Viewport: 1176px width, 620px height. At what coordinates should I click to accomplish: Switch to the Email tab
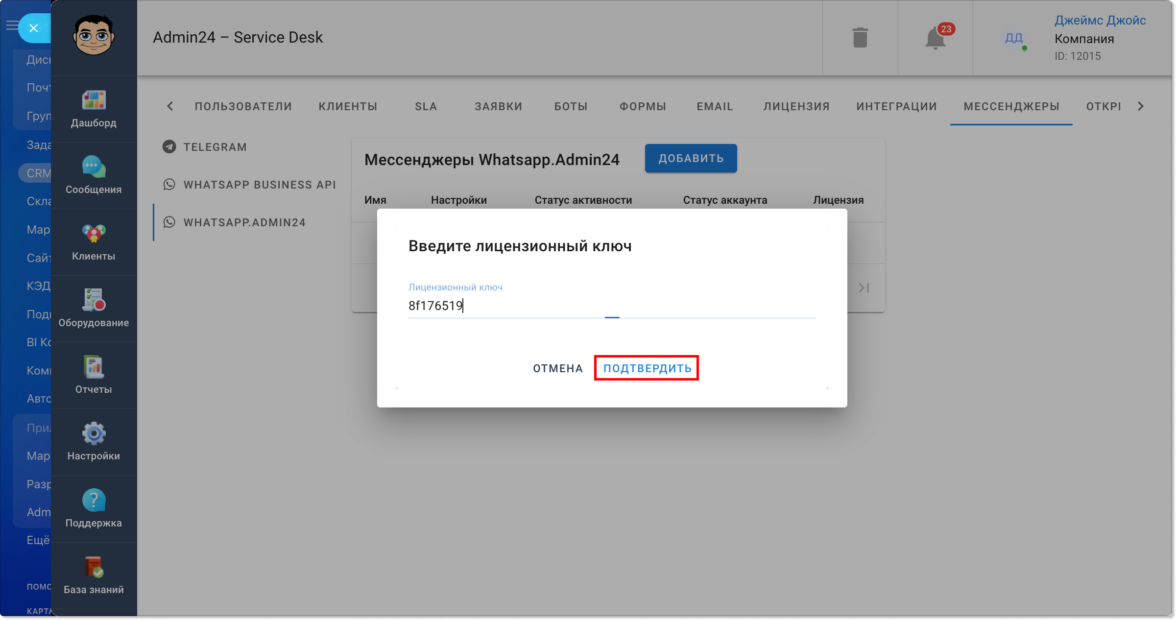[715, 106]
